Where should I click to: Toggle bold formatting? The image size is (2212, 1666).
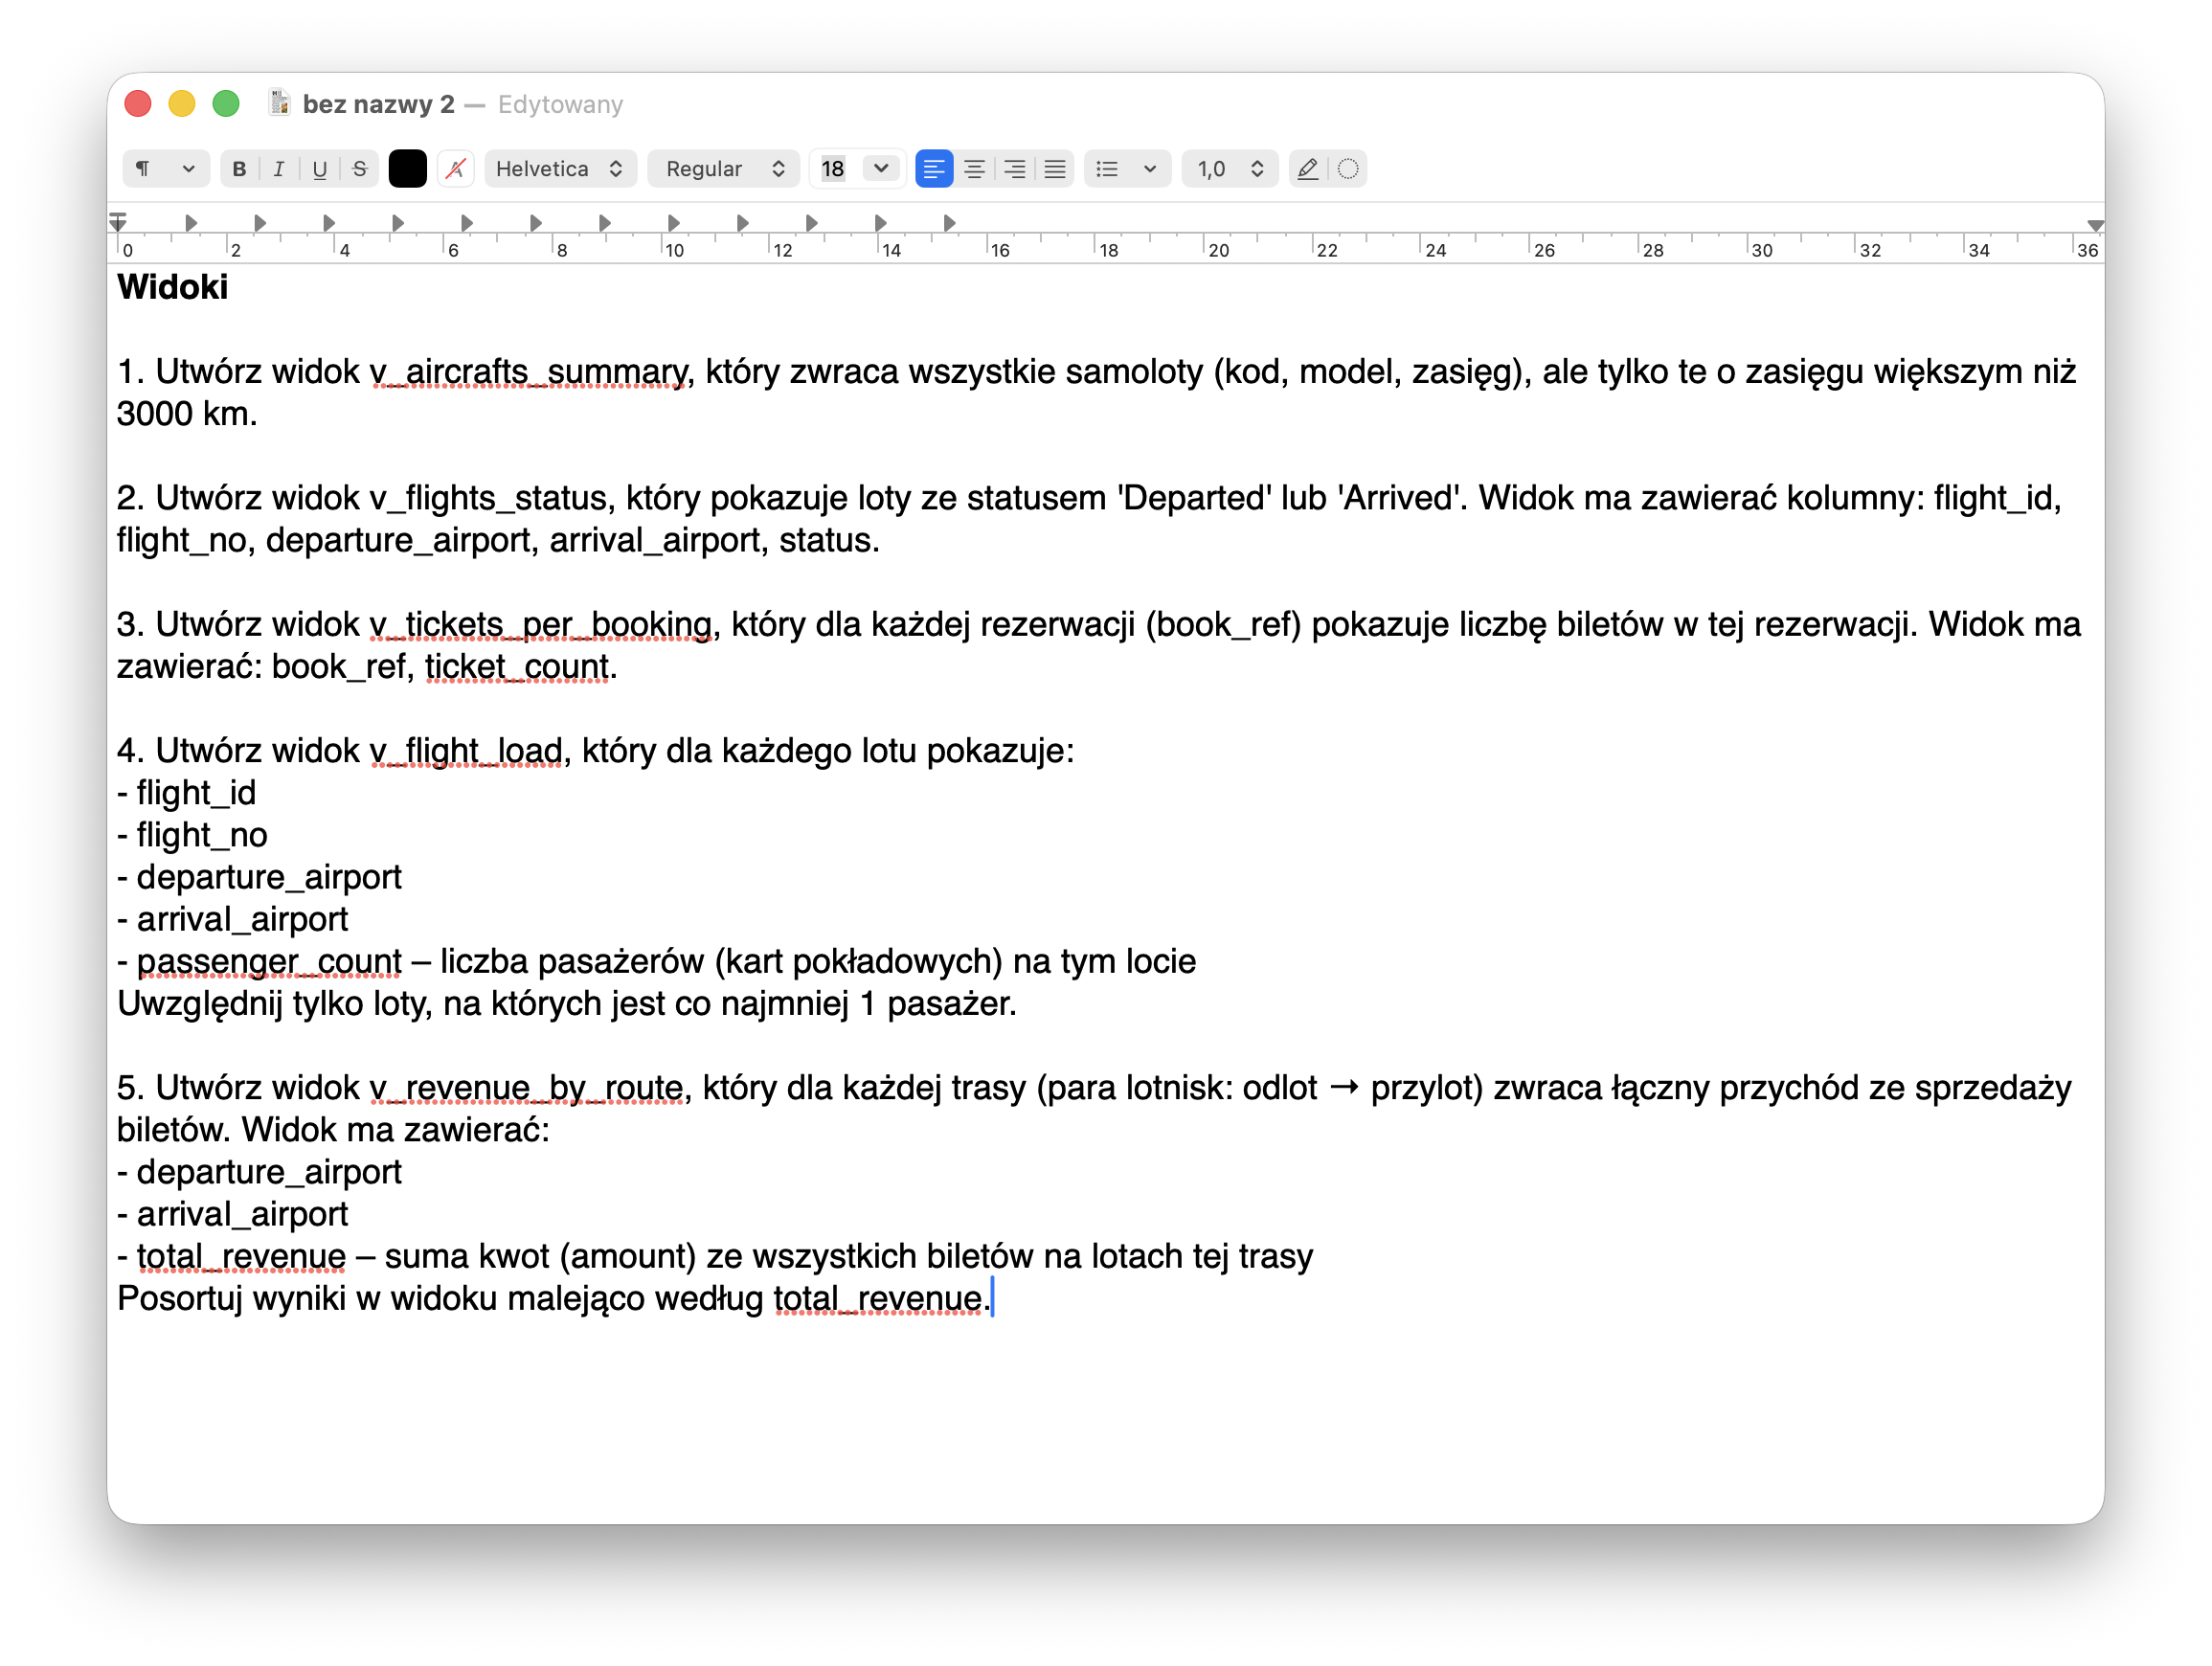239,169
